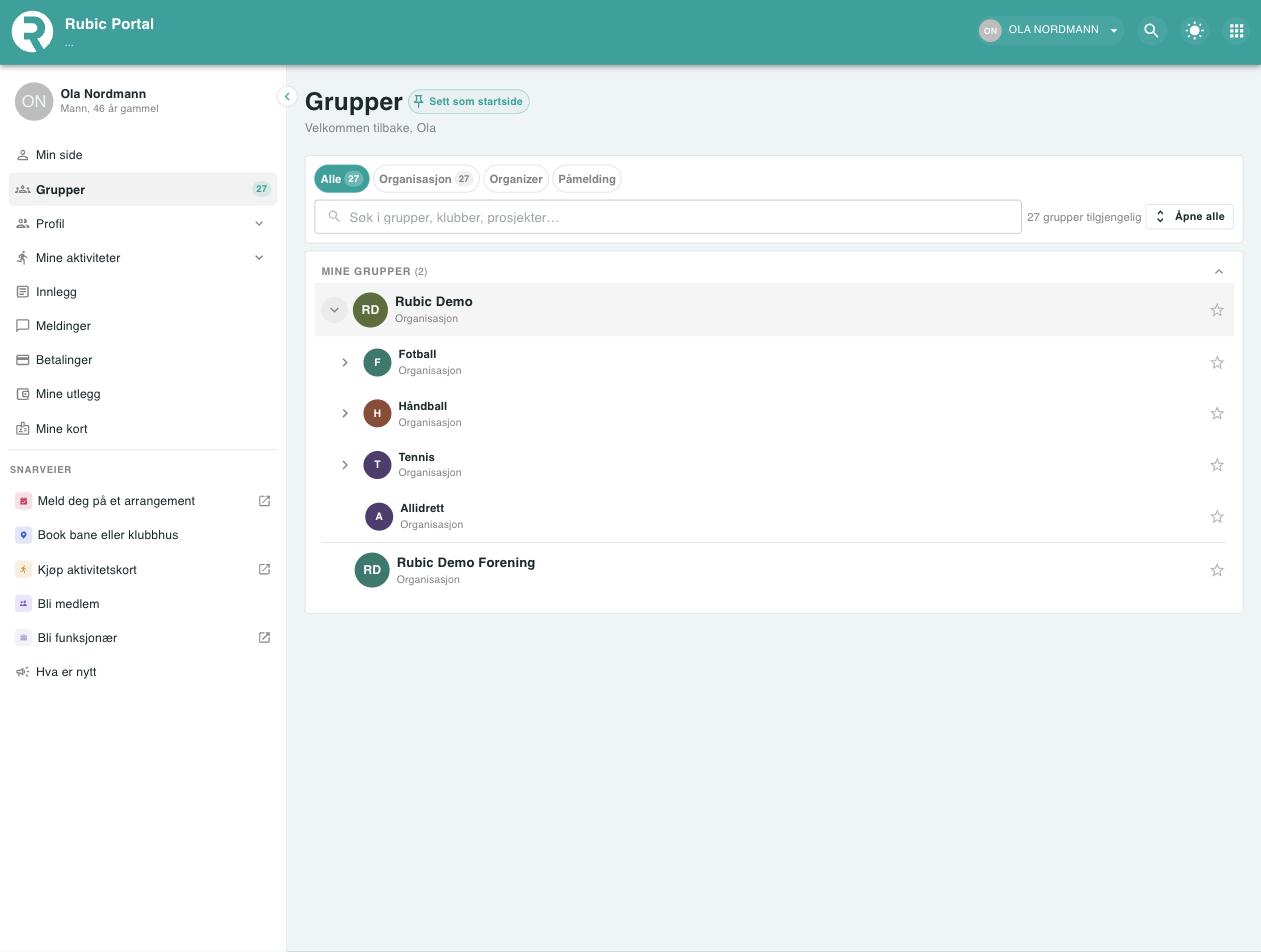Favorite Tennis with star
The image size is (1261, 952).
pyautogui.click(x=1217, y=465)
